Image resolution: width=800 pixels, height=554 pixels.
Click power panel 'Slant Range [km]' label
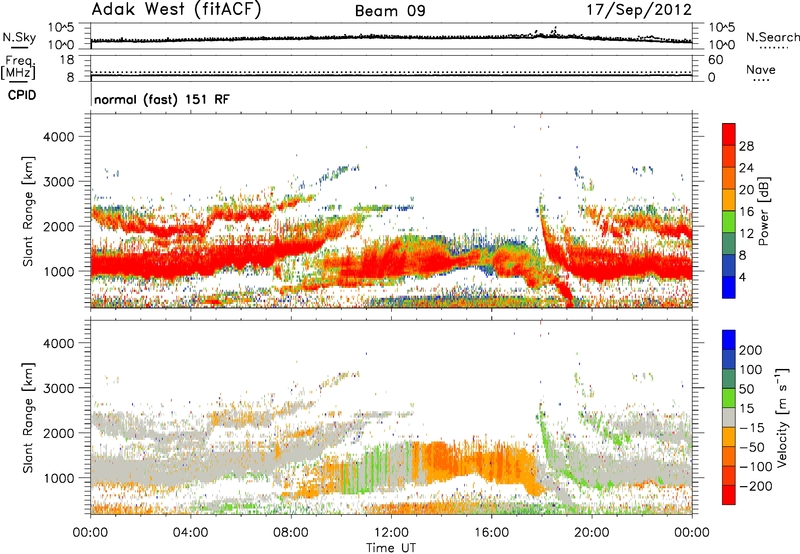click(28, 211)
